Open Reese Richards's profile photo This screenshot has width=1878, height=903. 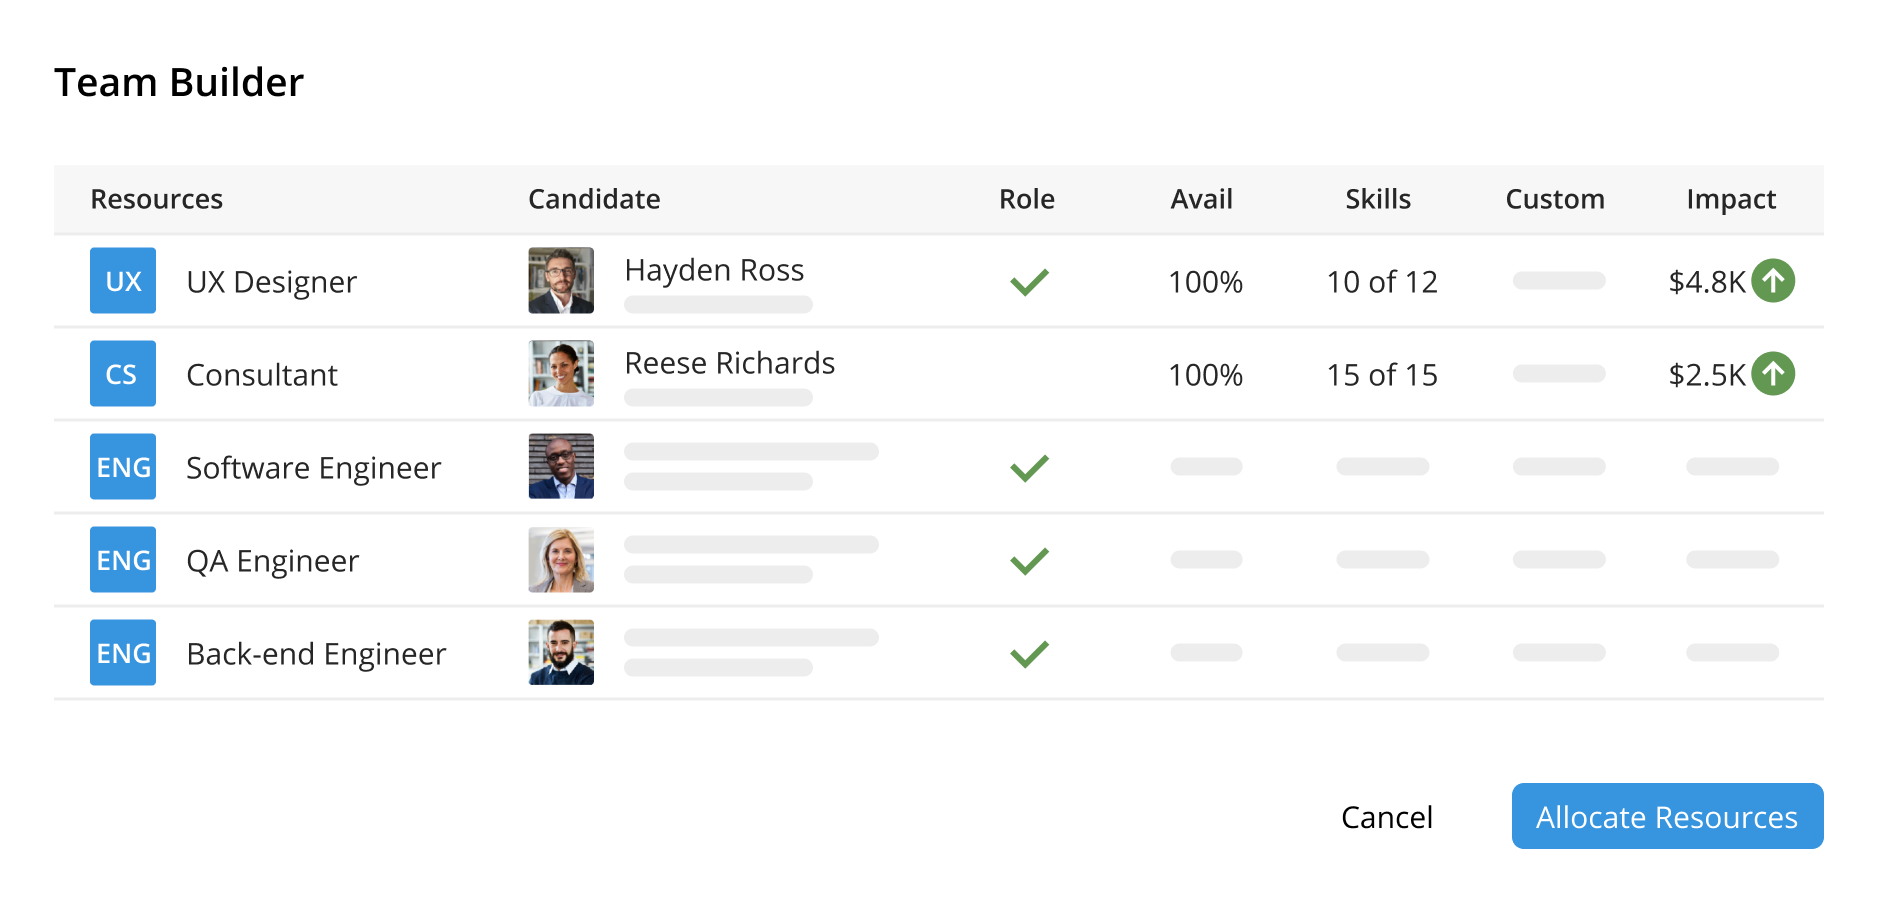pos(560,374)
